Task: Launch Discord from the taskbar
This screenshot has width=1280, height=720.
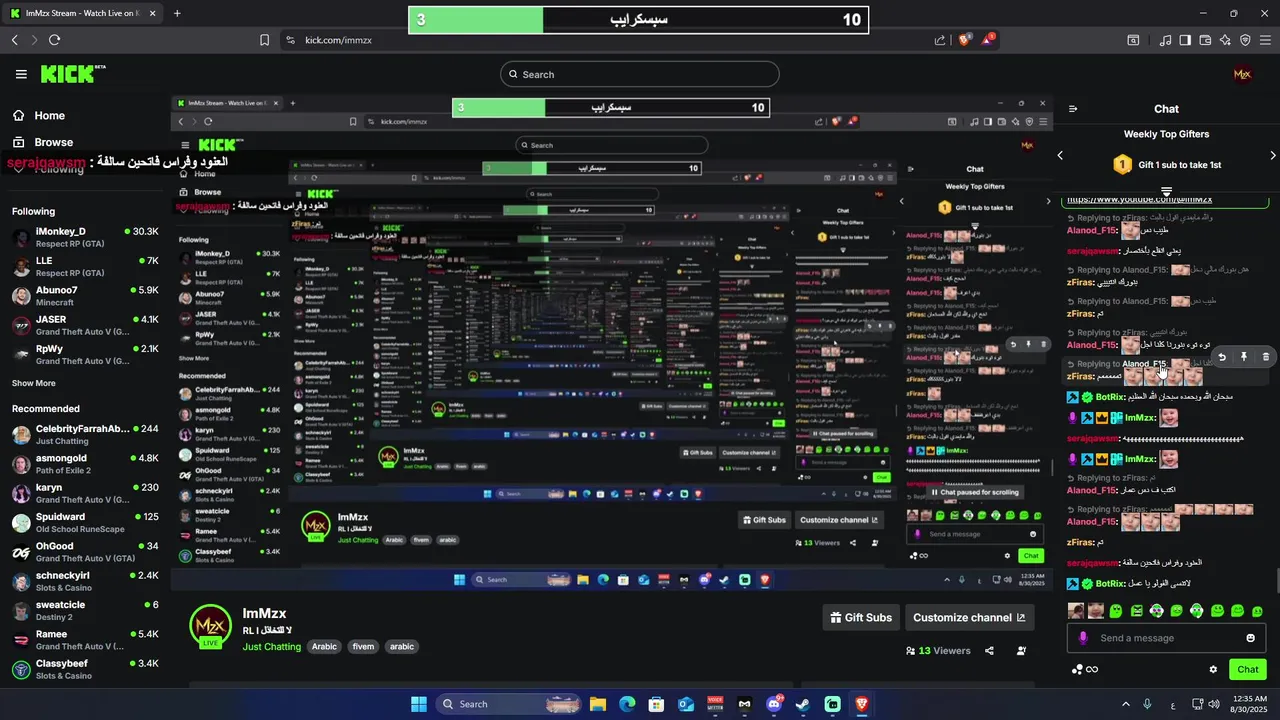Action: point(774,704)
